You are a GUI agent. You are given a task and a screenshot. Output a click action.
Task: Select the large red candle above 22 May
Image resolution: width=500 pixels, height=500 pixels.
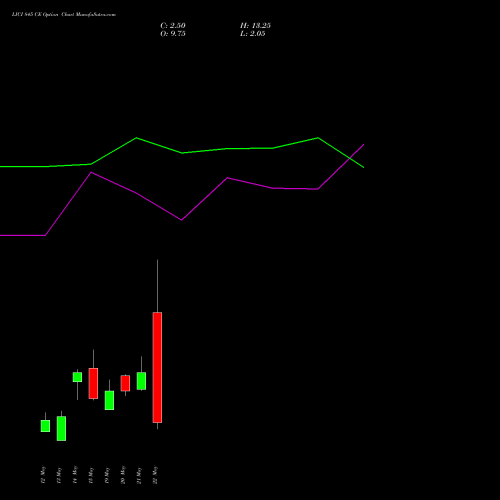tap(157, 367)
